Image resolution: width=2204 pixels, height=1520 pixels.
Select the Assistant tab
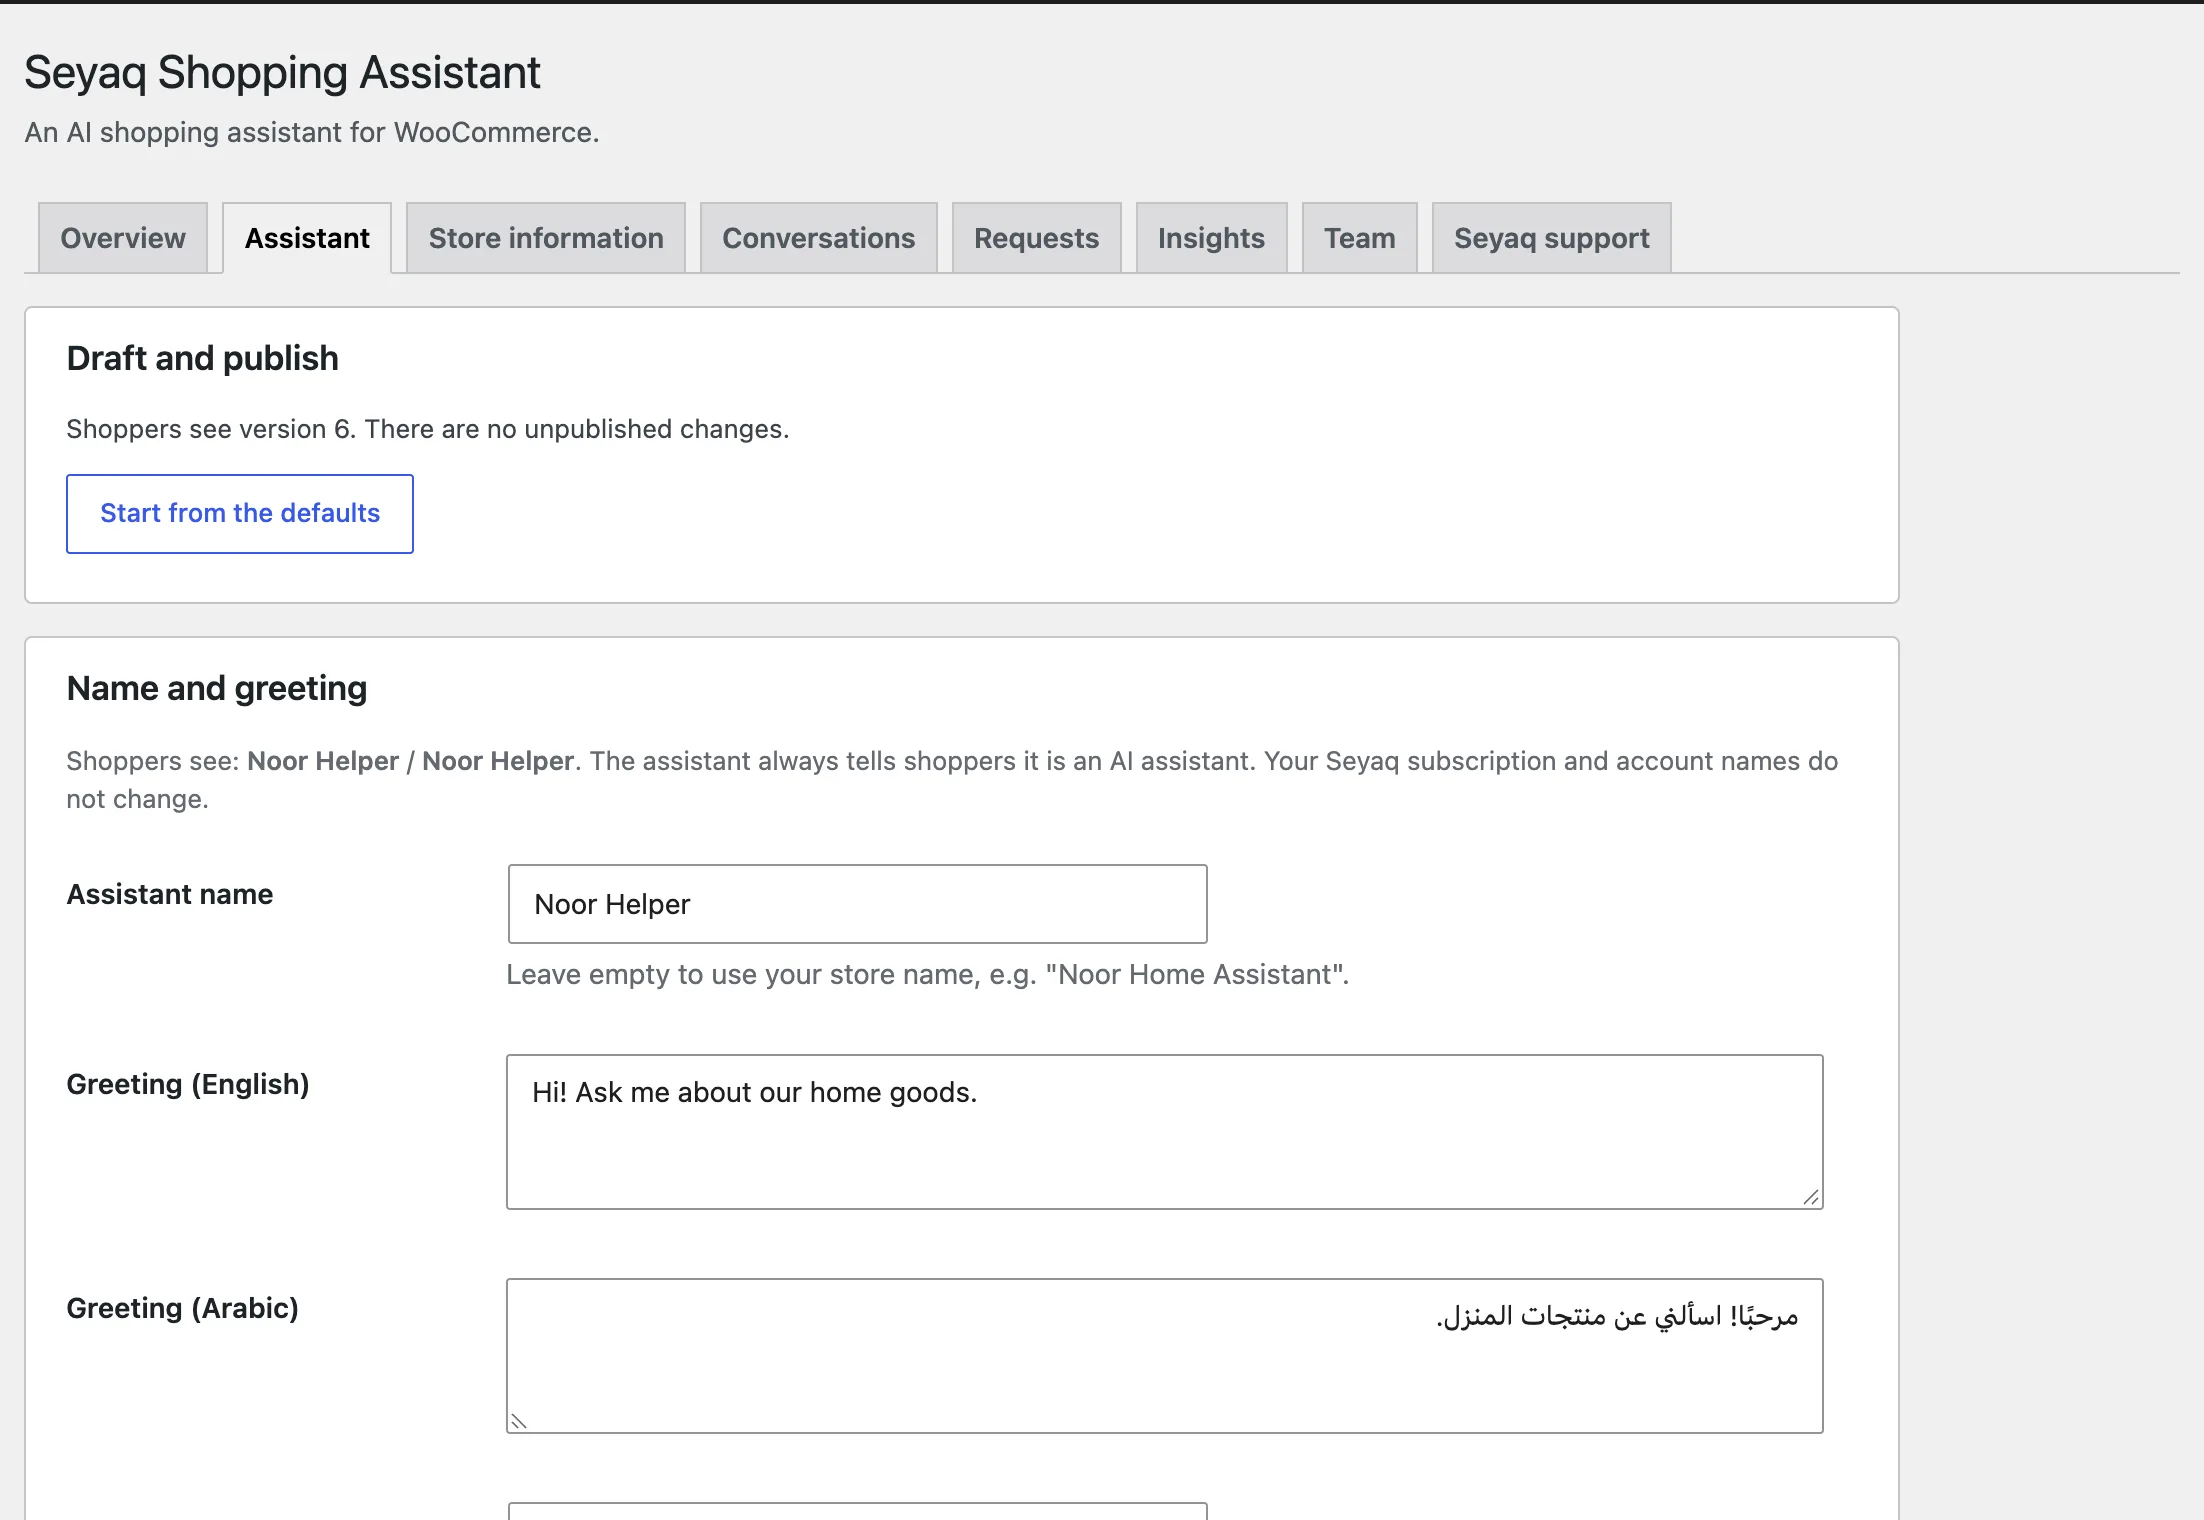[307, 238]
